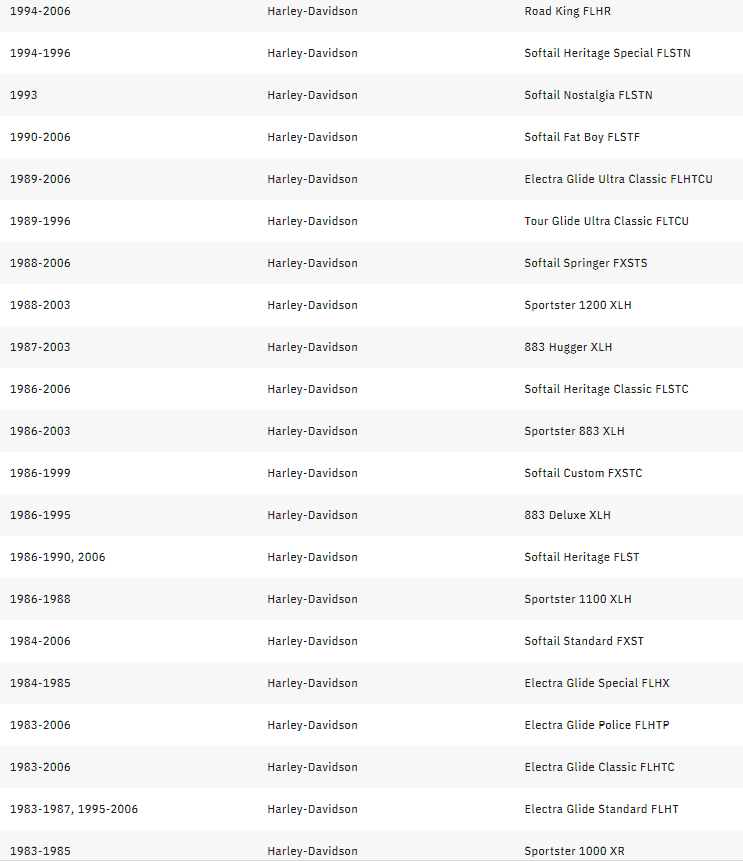
Task: Select Sportster 1100 XLH model
Action: pyautogui.click(x=578, y=599)
